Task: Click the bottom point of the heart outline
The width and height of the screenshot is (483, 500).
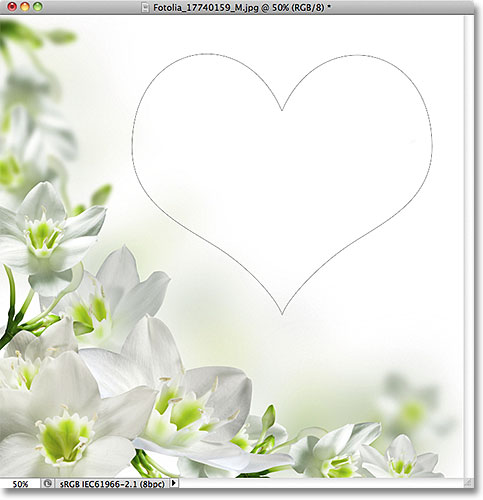Action: (282, 314)
